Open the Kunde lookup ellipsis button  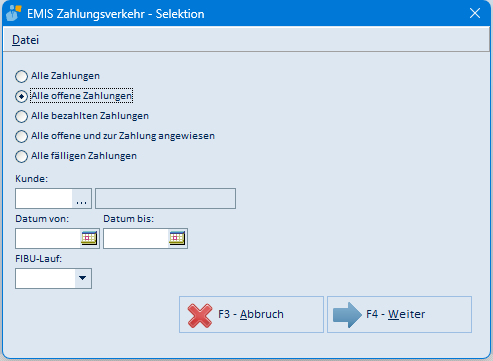[x=82, y=199]
